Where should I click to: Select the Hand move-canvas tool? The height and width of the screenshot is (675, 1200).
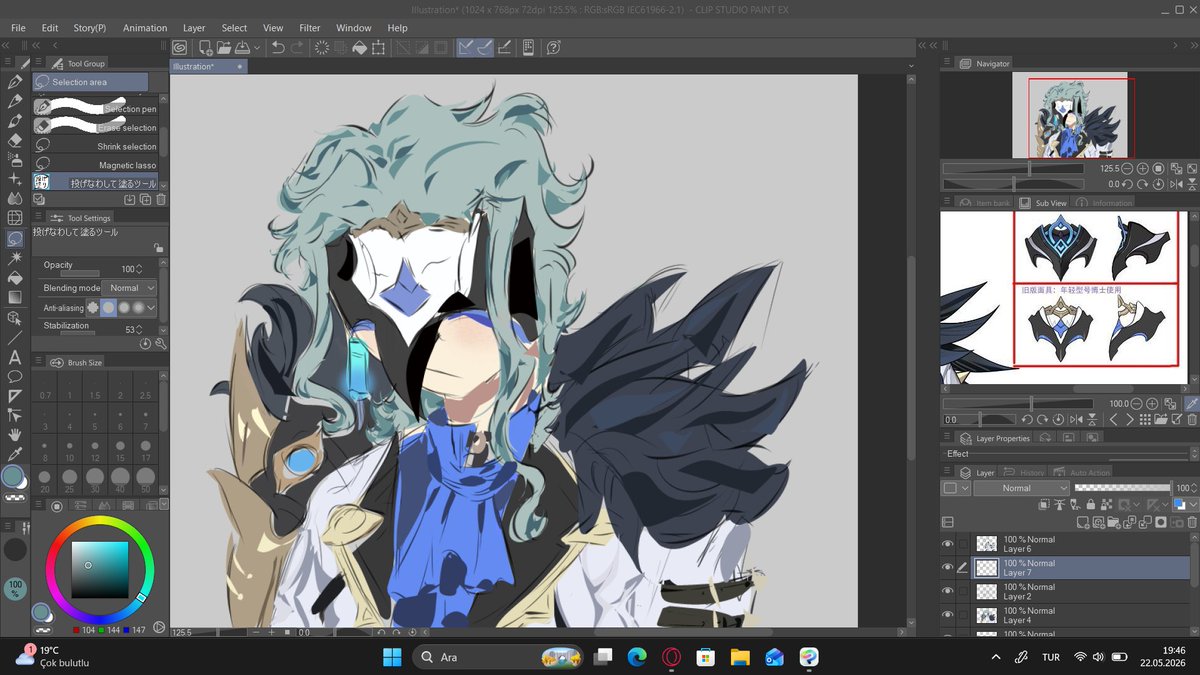[15, 435]
